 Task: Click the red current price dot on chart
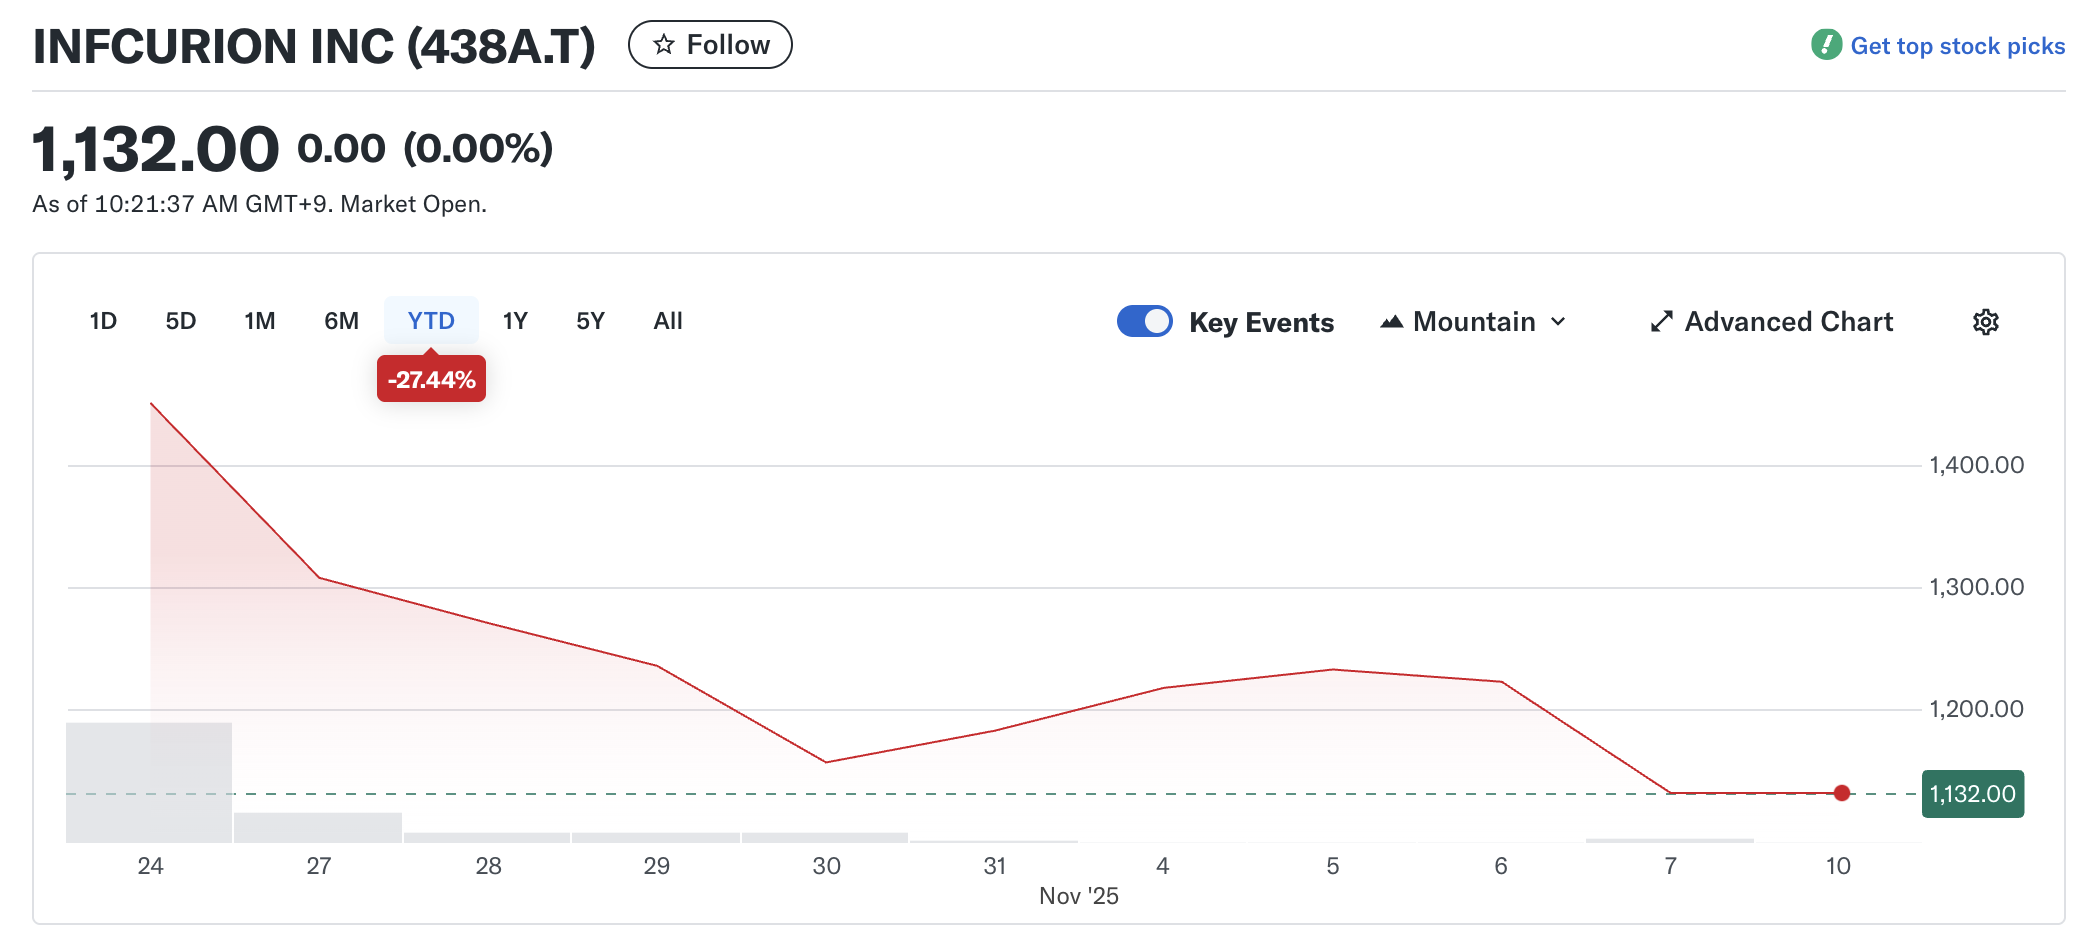click(x=1841, y=793)
